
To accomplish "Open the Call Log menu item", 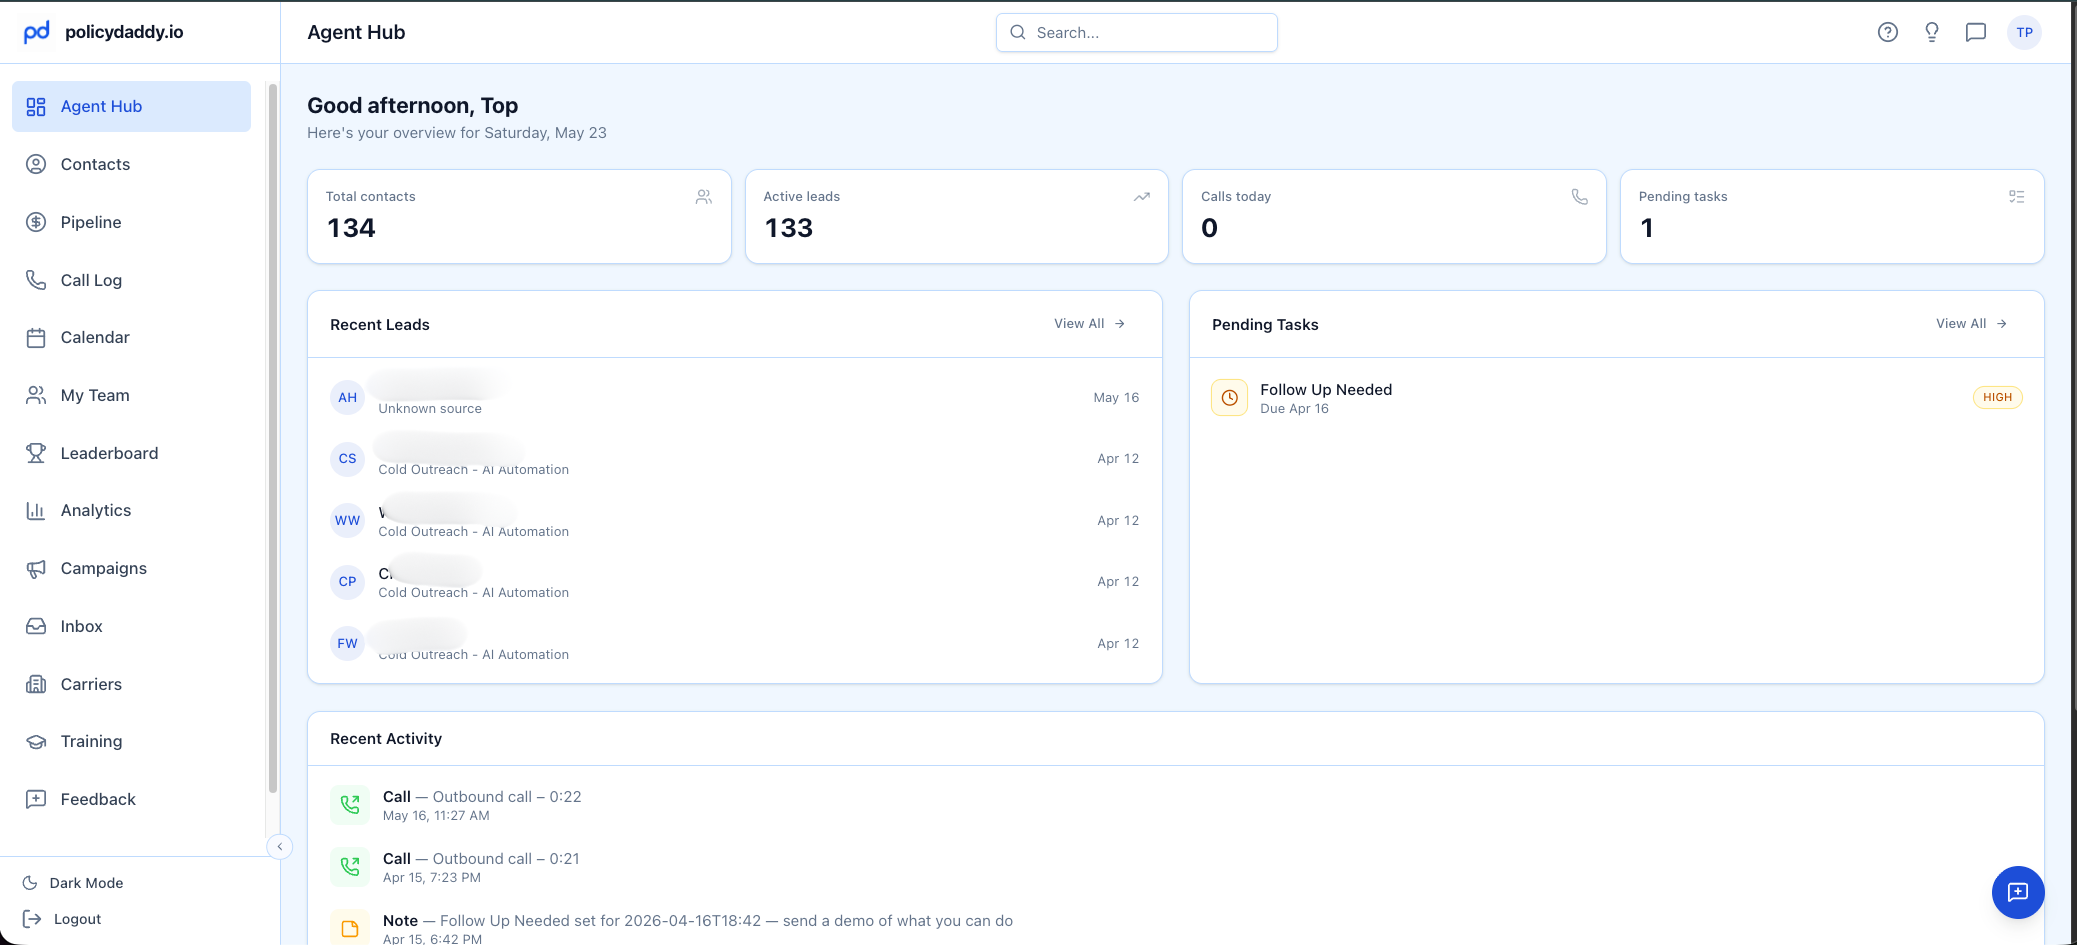I will (131, 280).
